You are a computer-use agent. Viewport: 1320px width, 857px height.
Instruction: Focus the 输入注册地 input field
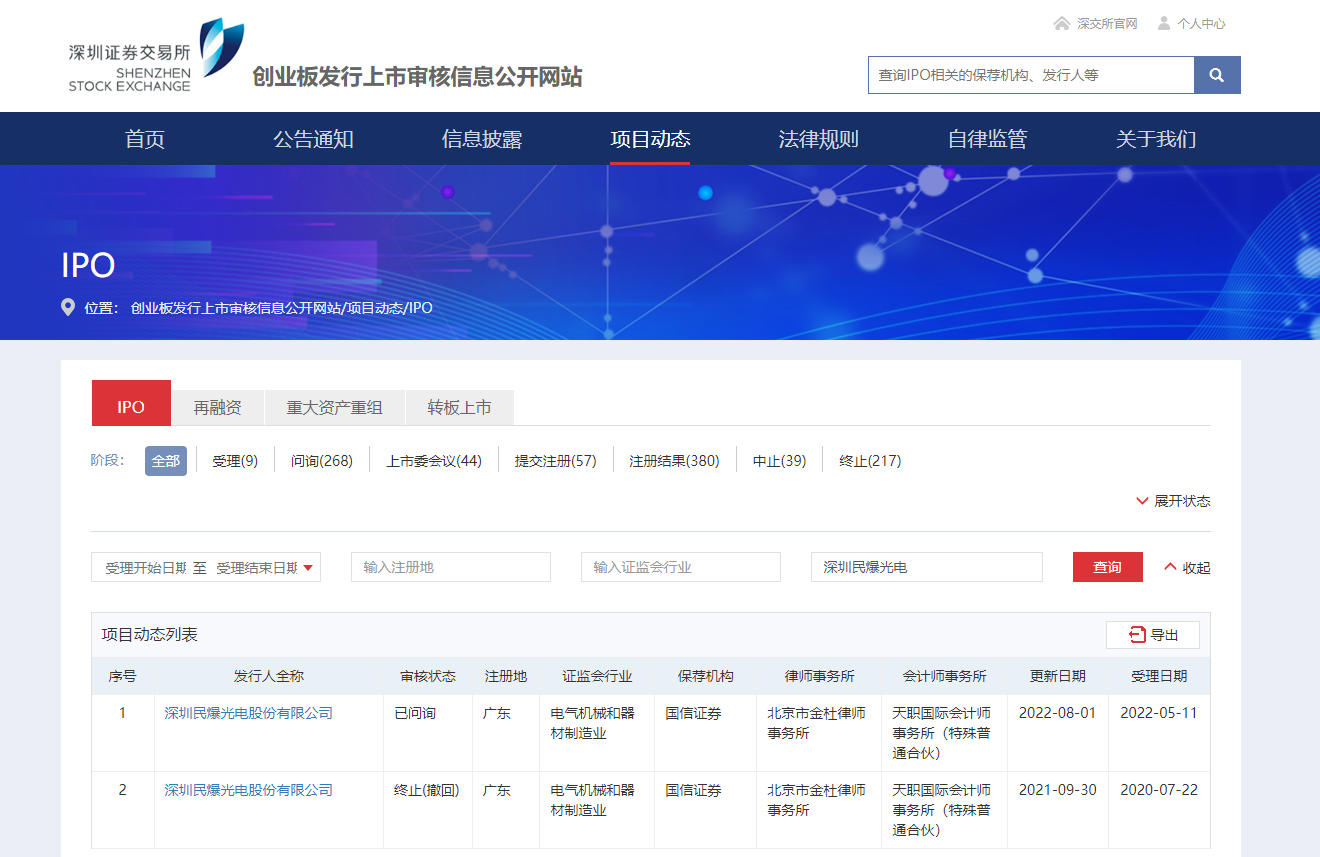click(451, 567)
